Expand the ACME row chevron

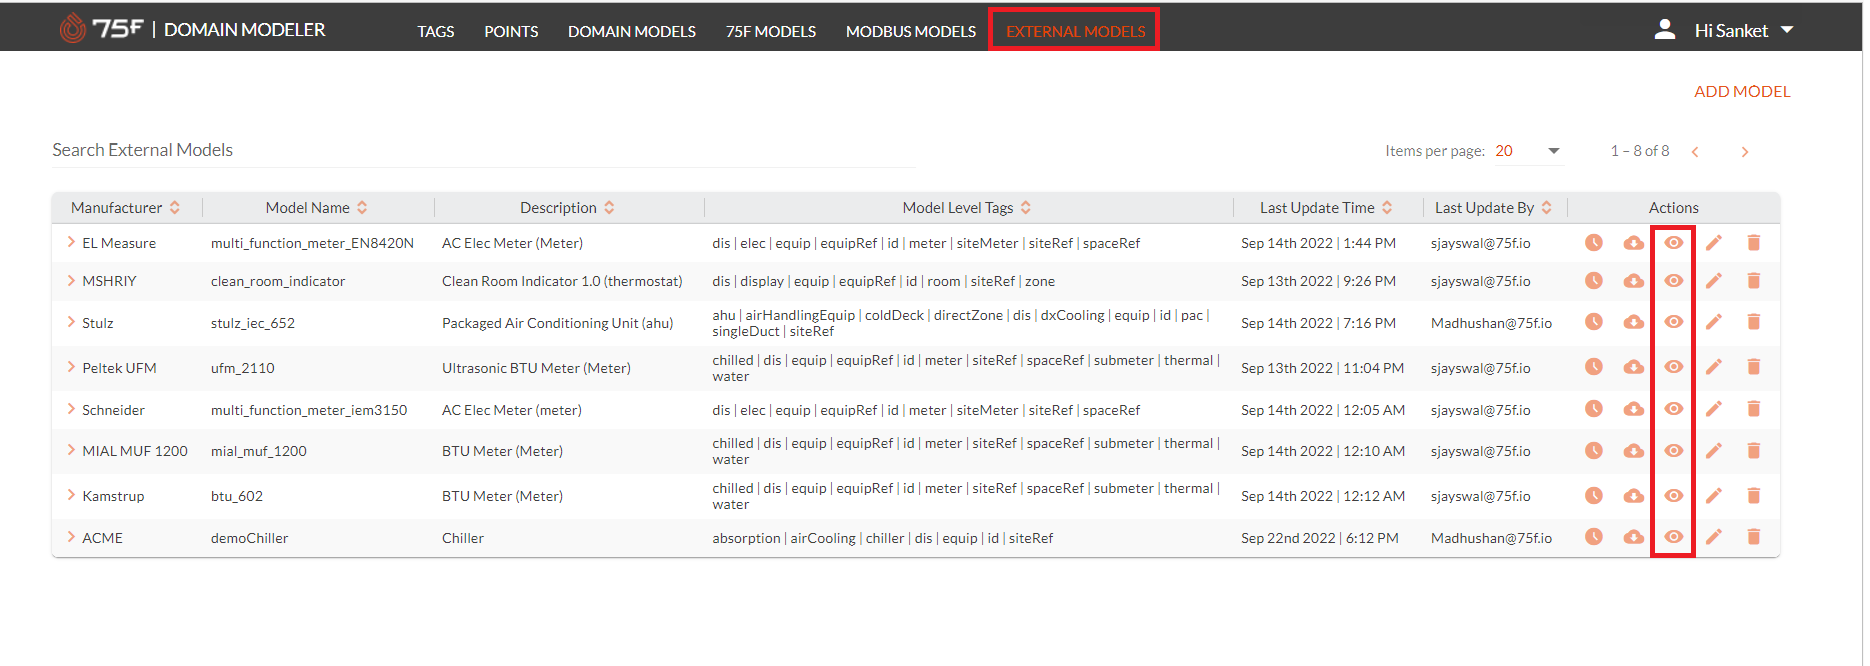tap(71, 537)
